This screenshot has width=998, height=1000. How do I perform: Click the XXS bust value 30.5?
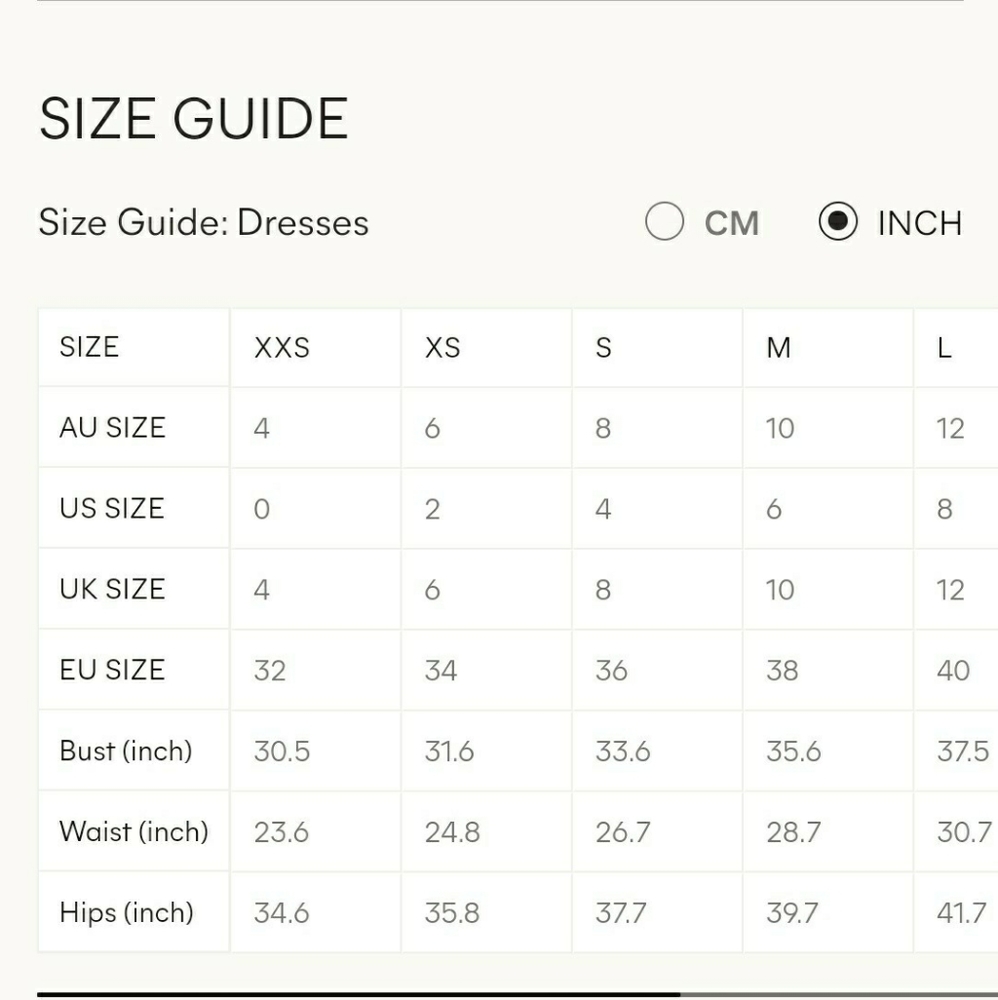[x=282, y=751]
